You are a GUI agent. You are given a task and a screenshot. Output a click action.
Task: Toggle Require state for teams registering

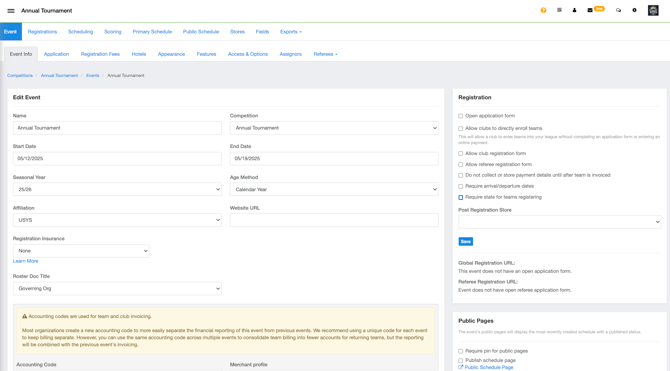point(461,197)
